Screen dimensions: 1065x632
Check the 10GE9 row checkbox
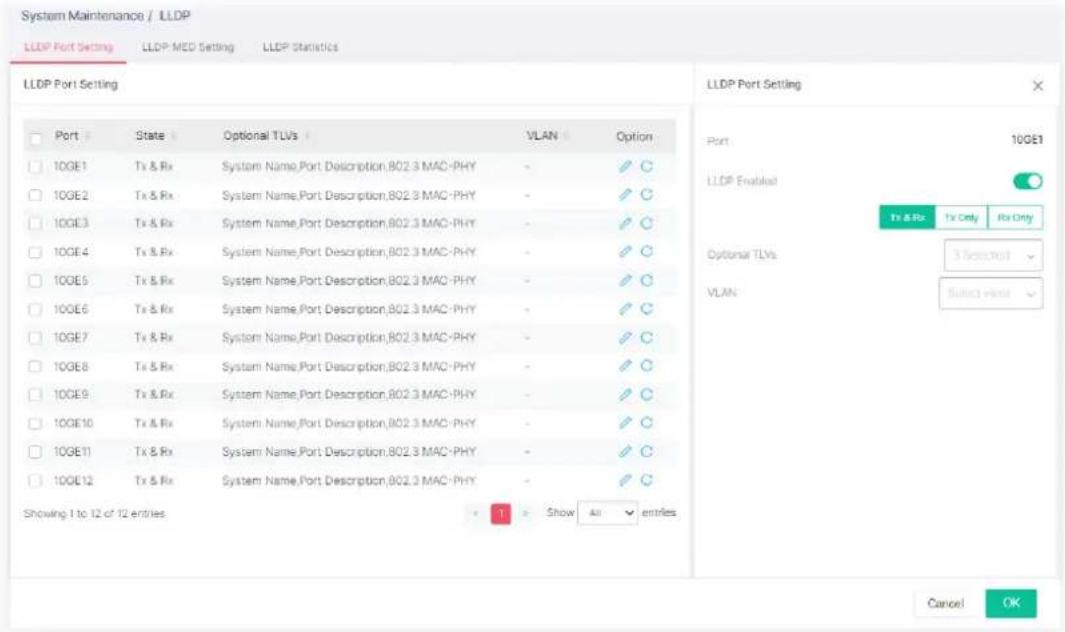[x=35, y=395]
